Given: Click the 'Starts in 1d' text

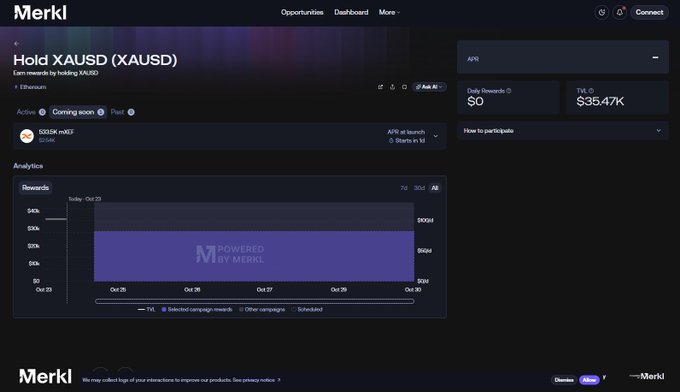Looking at the screenshot, I should (410, 140).
